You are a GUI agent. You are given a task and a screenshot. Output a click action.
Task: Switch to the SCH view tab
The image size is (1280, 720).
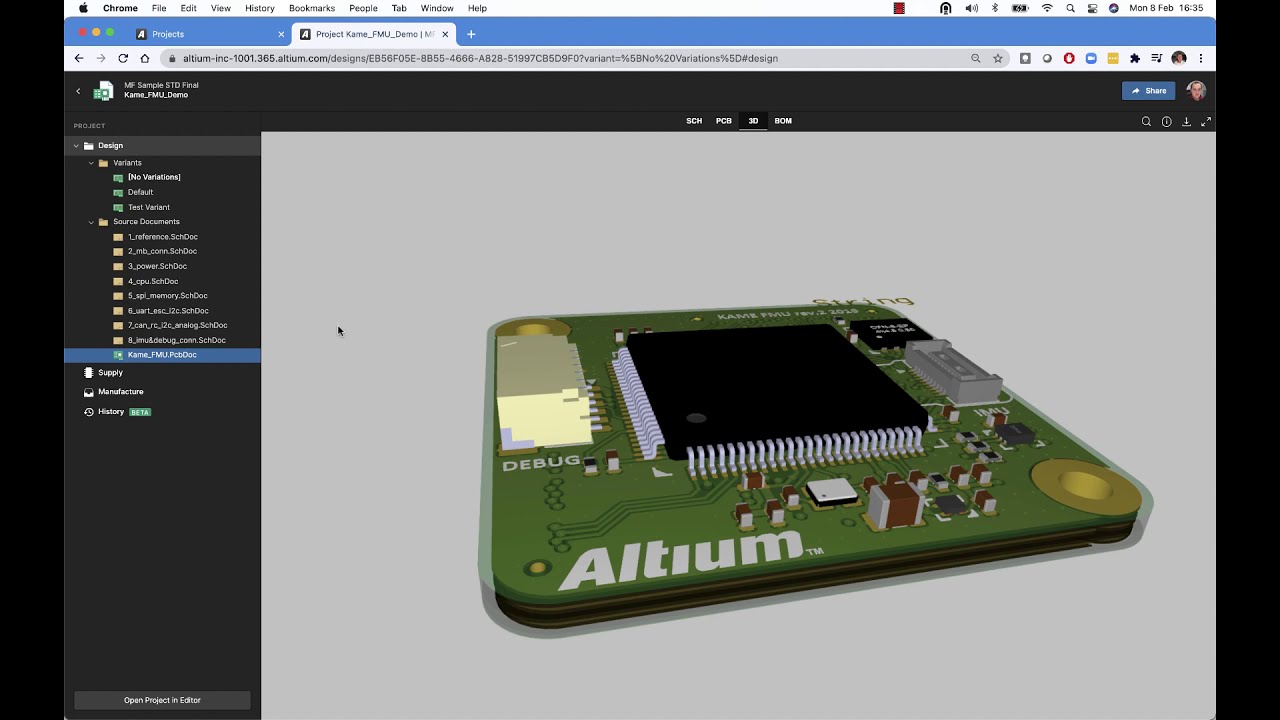pos(694,121)
